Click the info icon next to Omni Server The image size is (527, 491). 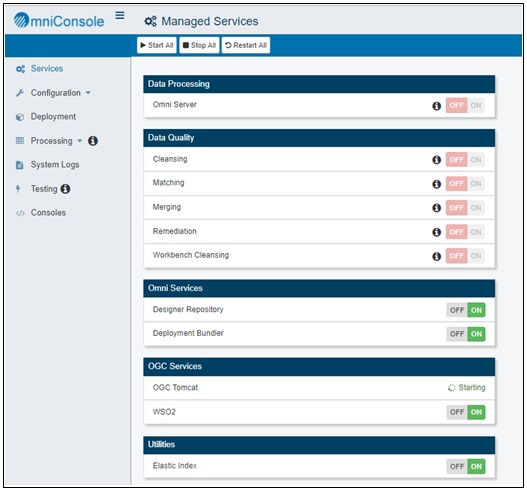tap(436, 106)
